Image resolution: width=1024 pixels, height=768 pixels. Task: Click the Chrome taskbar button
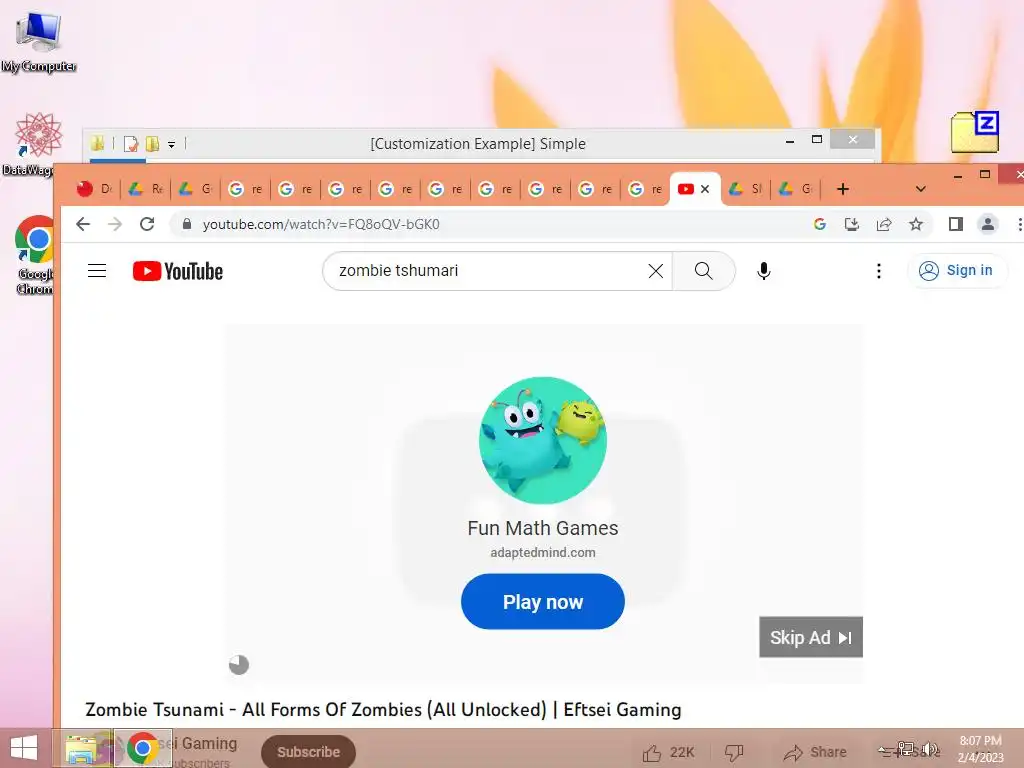click(143, 748)
